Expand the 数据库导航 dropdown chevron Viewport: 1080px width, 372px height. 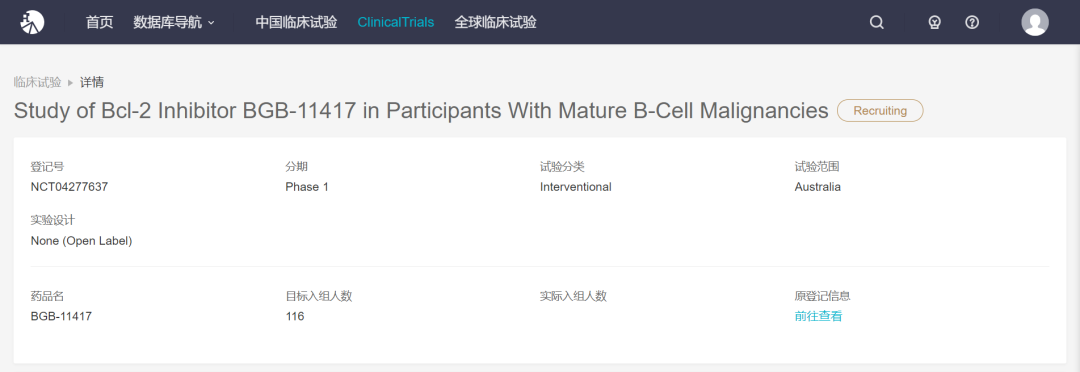(211, 23)
